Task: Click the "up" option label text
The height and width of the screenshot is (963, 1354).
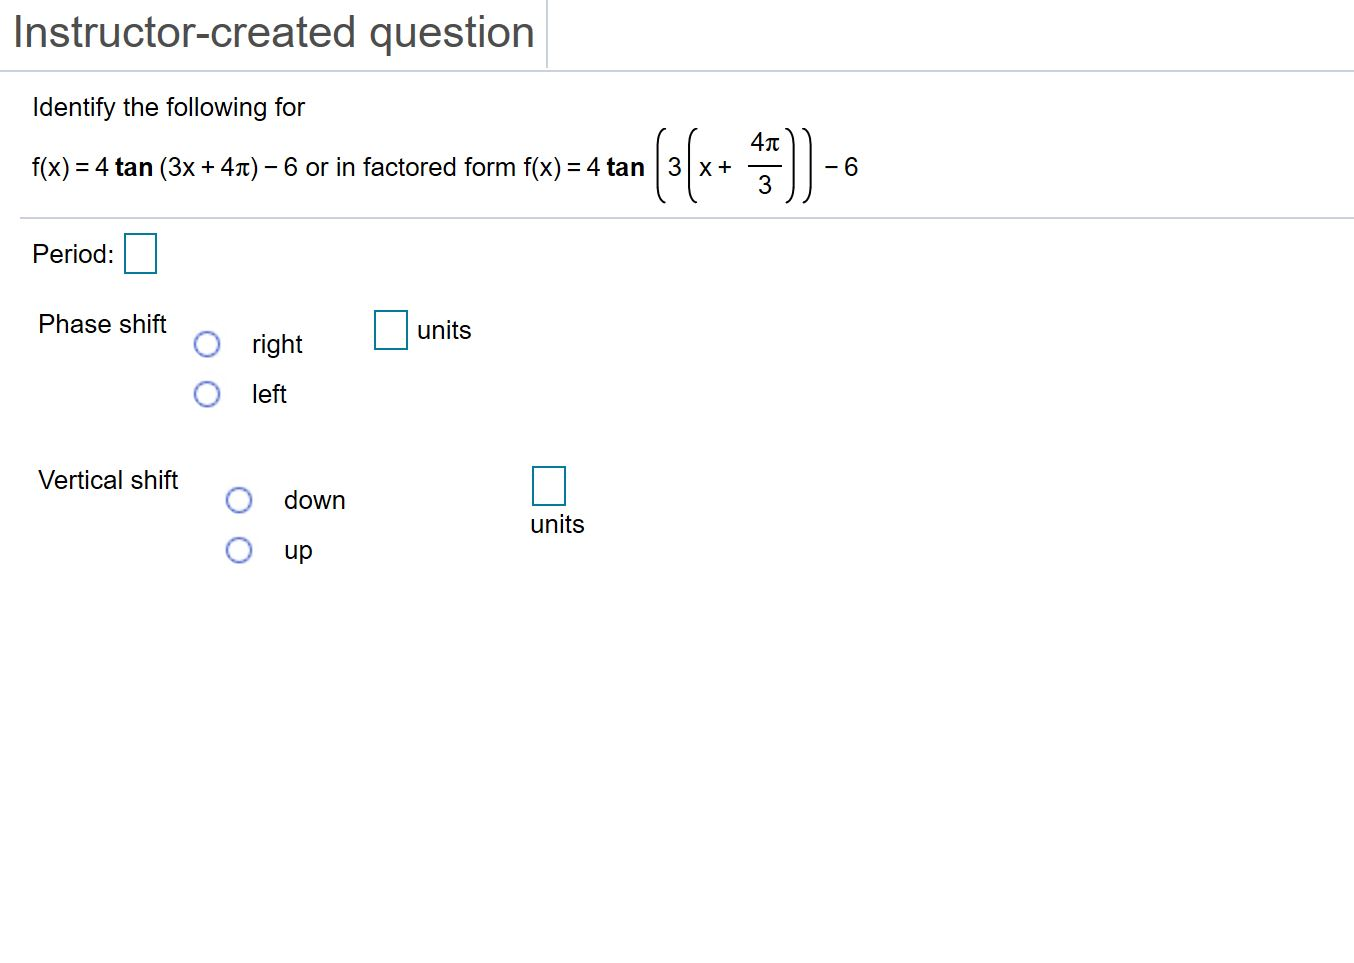Action: click(297, 550)
